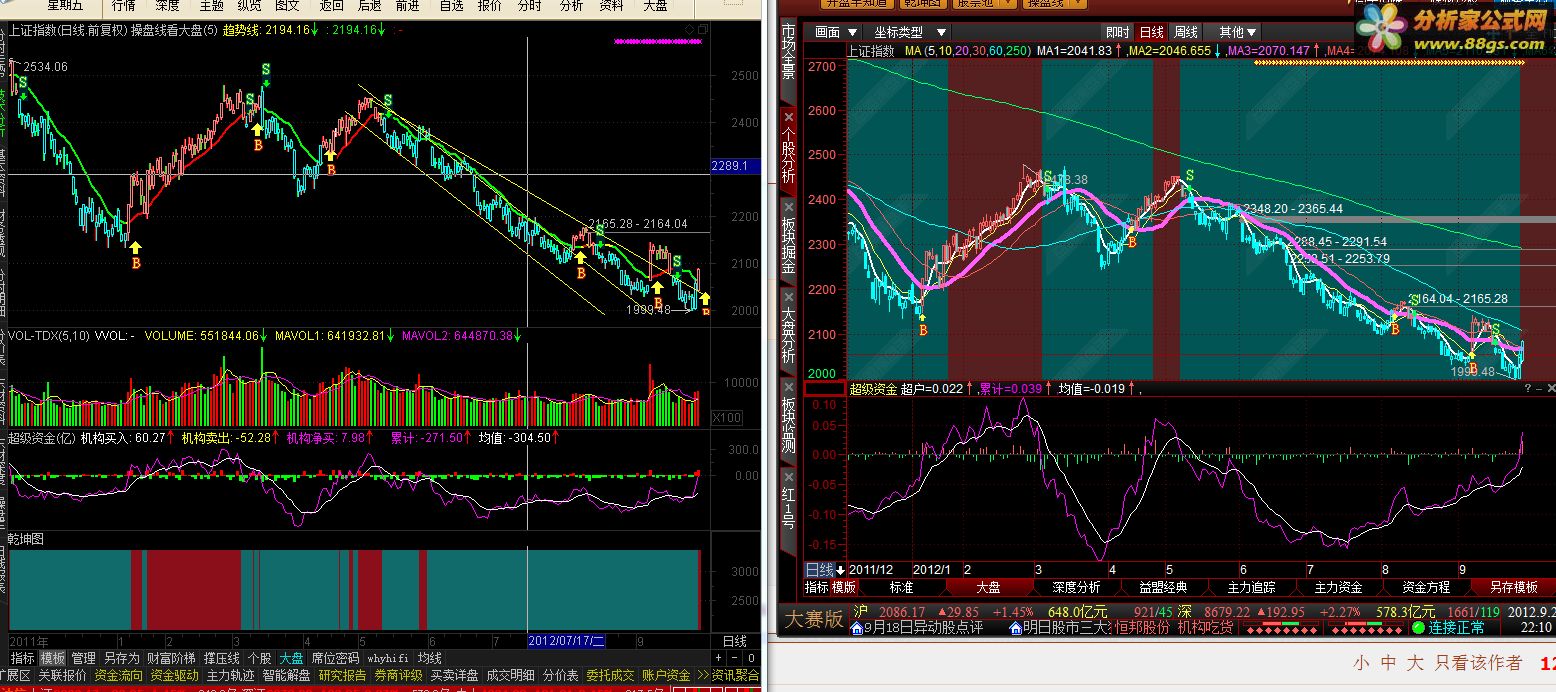The width and height of the screenshot is (1556, 692).
Task: Close the 板块监测 side panel tab
Action: tap(788, 389)
